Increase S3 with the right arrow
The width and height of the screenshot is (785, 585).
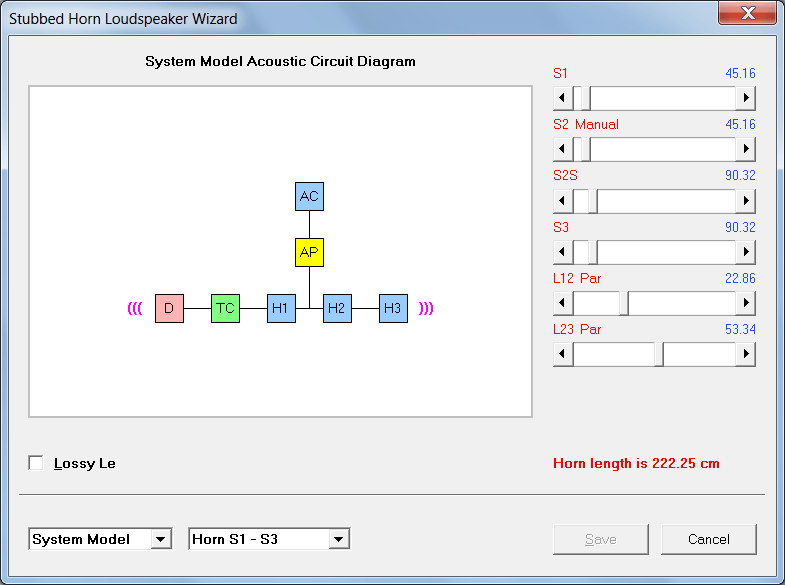[x=745, y=252]
